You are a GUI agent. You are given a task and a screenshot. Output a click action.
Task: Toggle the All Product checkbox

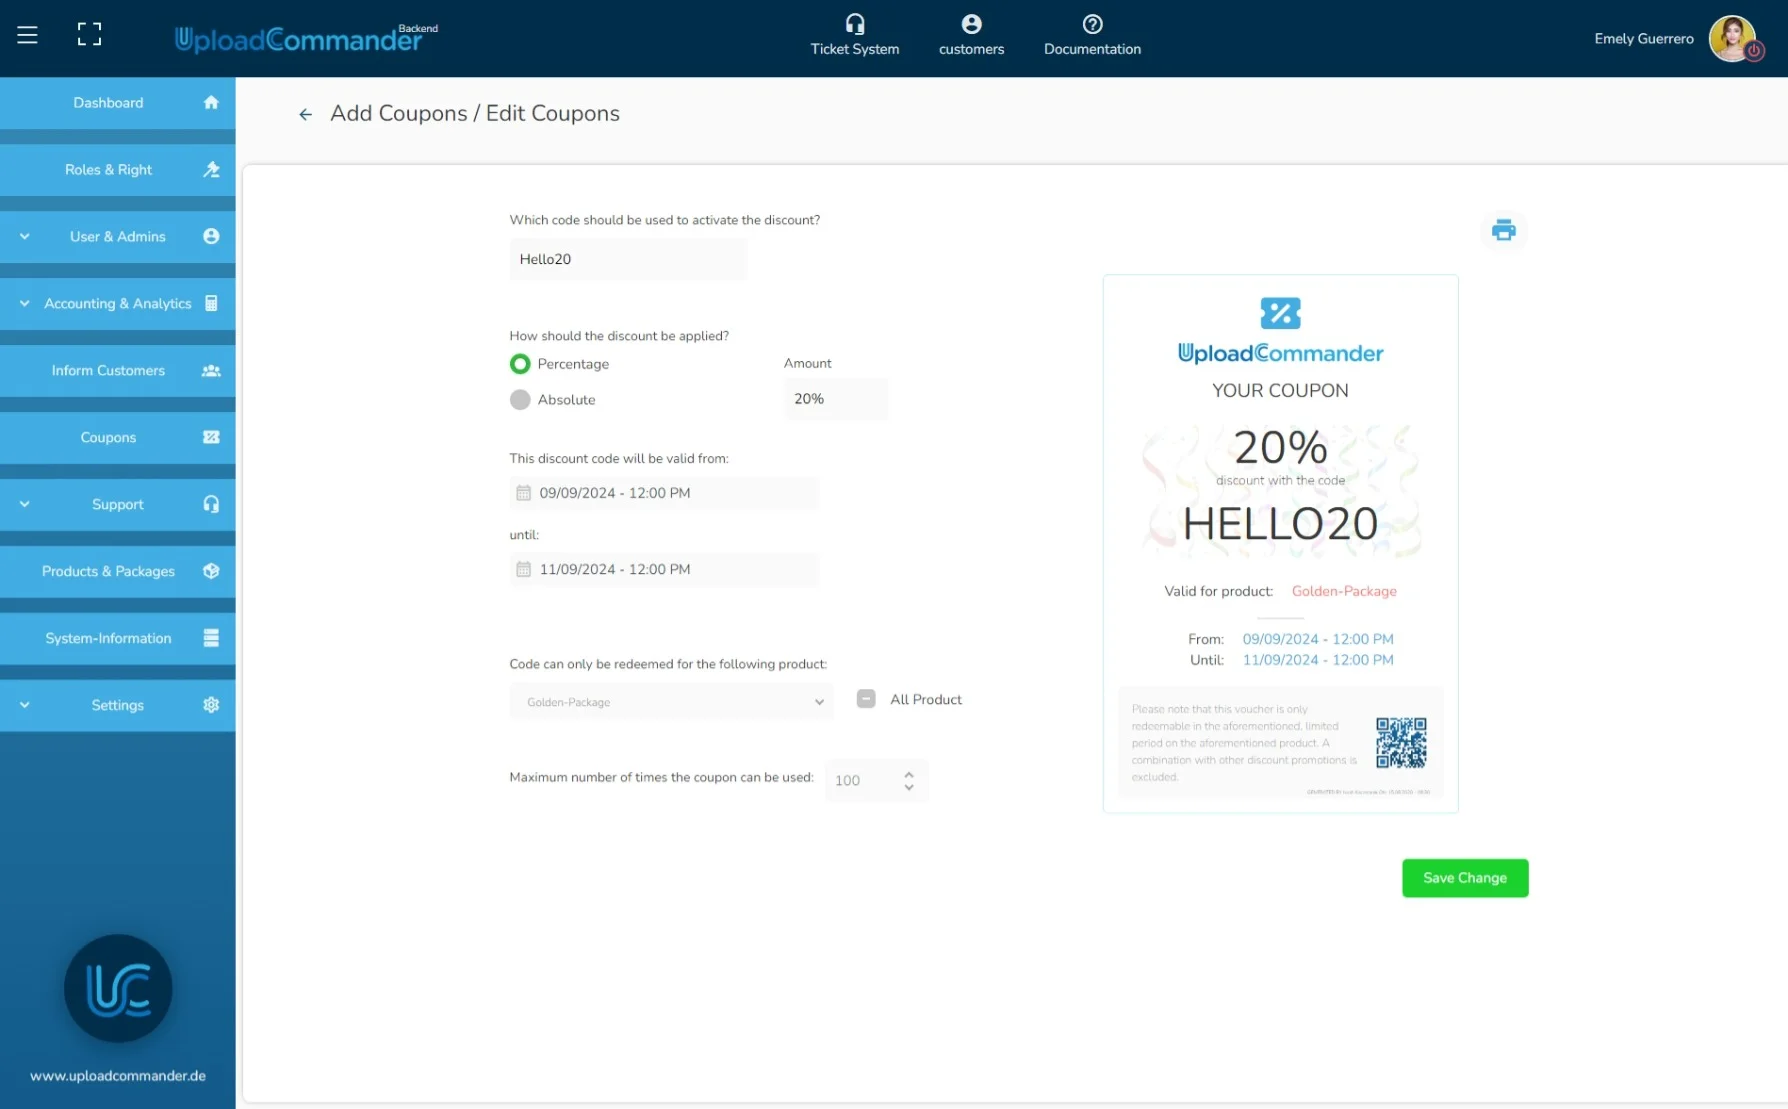pos(866,699)
